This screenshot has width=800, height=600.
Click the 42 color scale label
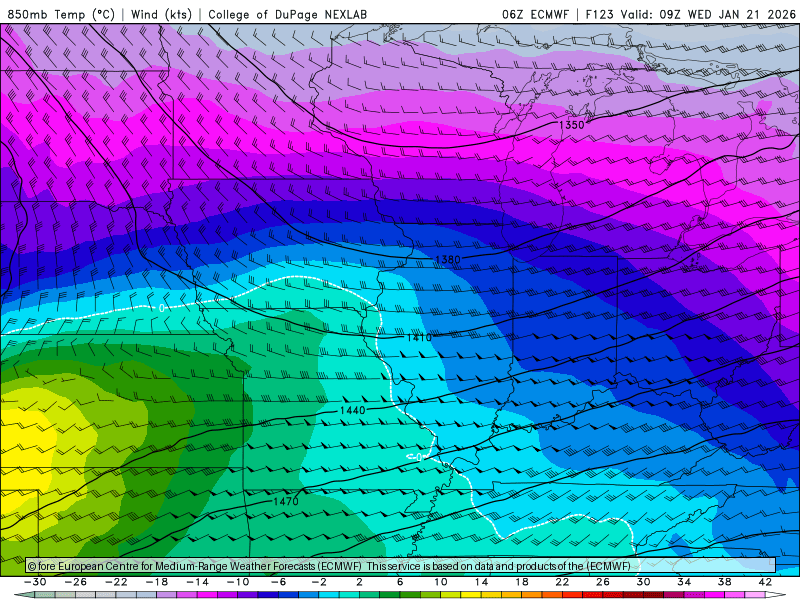point(765,582)
